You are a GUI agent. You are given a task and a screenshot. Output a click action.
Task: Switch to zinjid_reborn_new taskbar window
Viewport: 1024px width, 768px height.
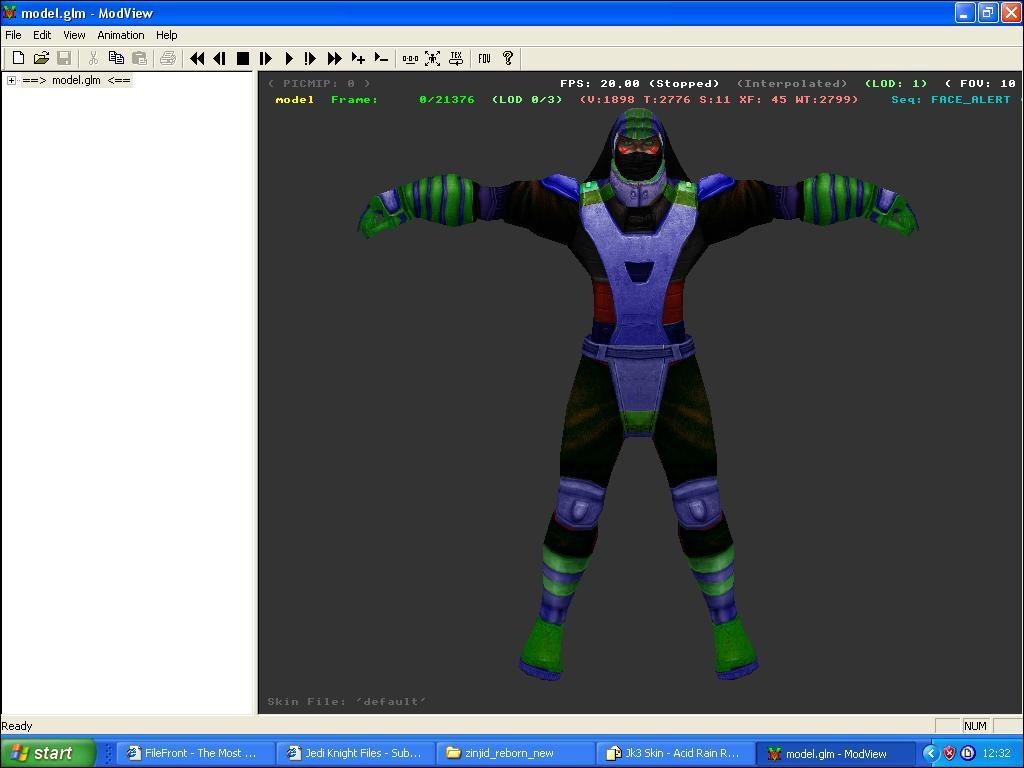click(508, 753)
